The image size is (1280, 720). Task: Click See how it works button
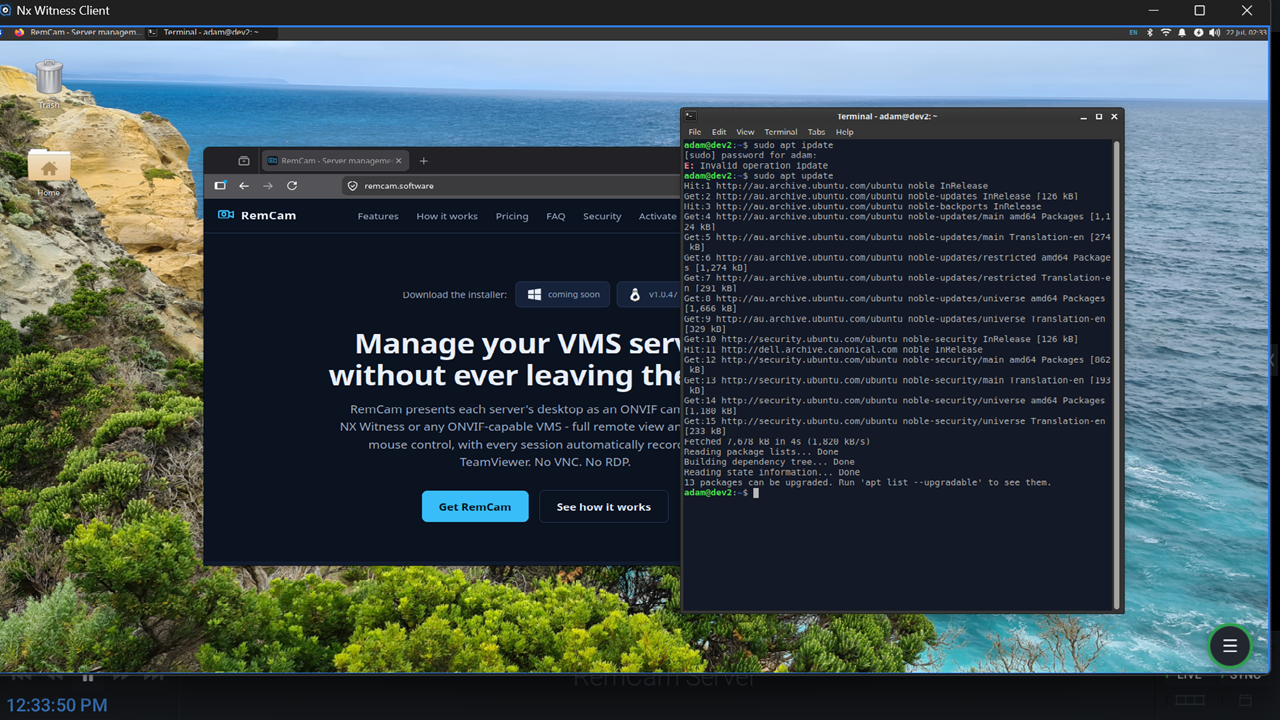[x=604, y=507]
